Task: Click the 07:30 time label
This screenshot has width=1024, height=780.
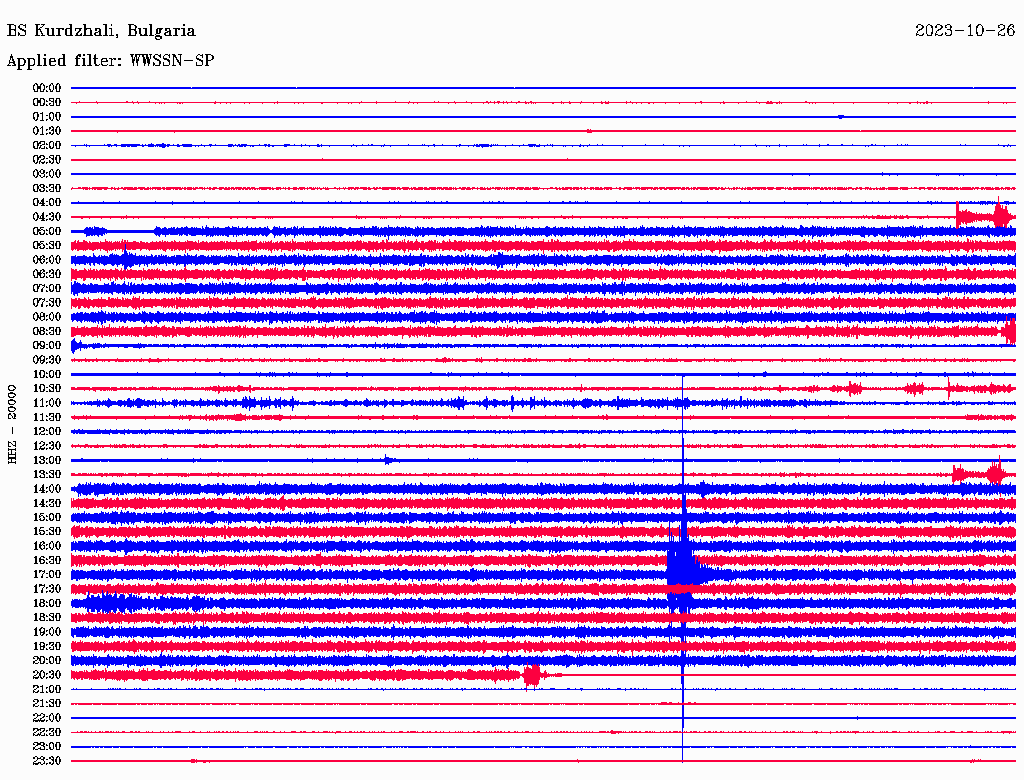Action: [x=46, y=302]
